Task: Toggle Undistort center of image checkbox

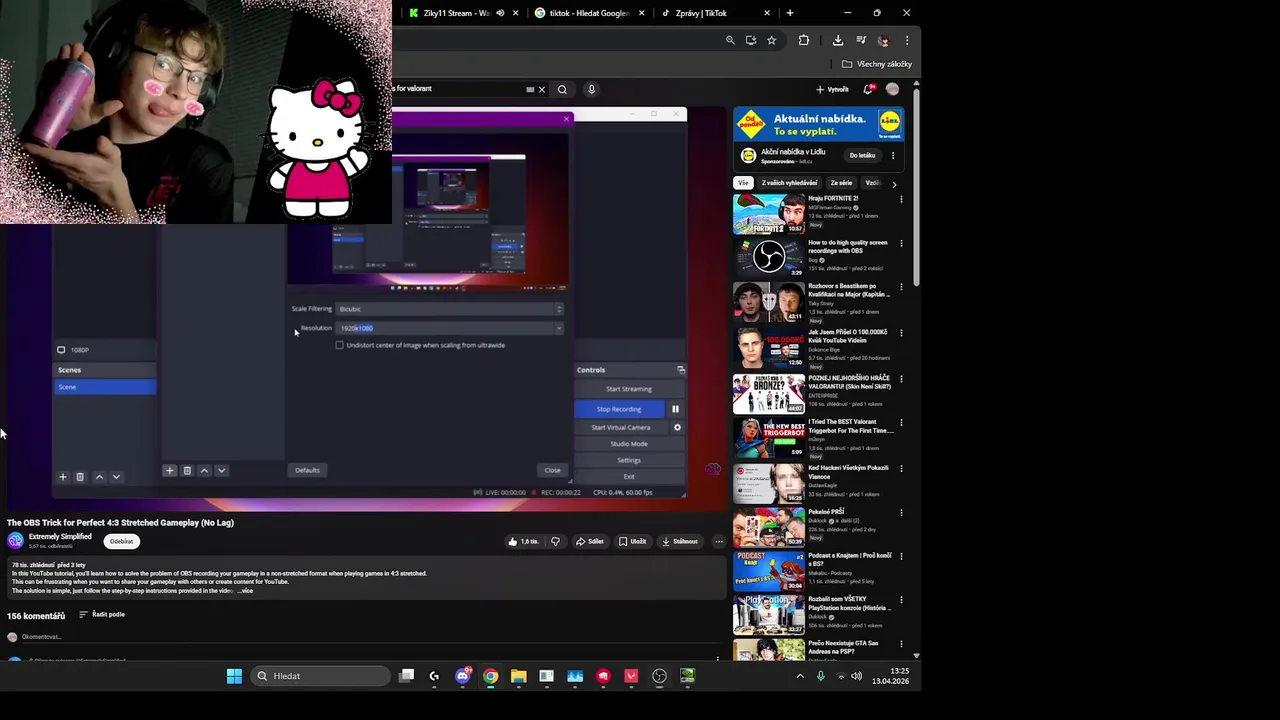Action: 339,345
